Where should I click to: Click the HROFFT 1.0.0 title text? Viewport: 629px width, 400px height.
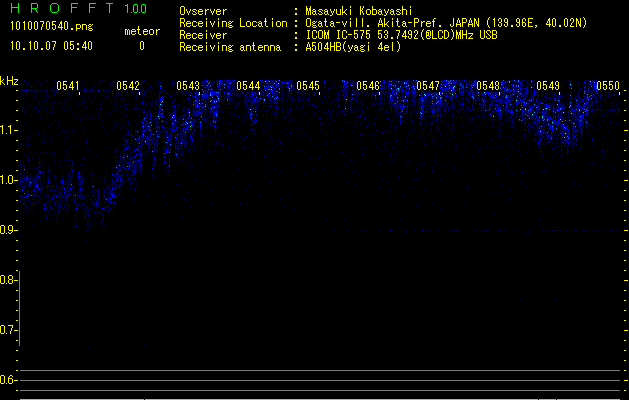click(x=78, y=8)
